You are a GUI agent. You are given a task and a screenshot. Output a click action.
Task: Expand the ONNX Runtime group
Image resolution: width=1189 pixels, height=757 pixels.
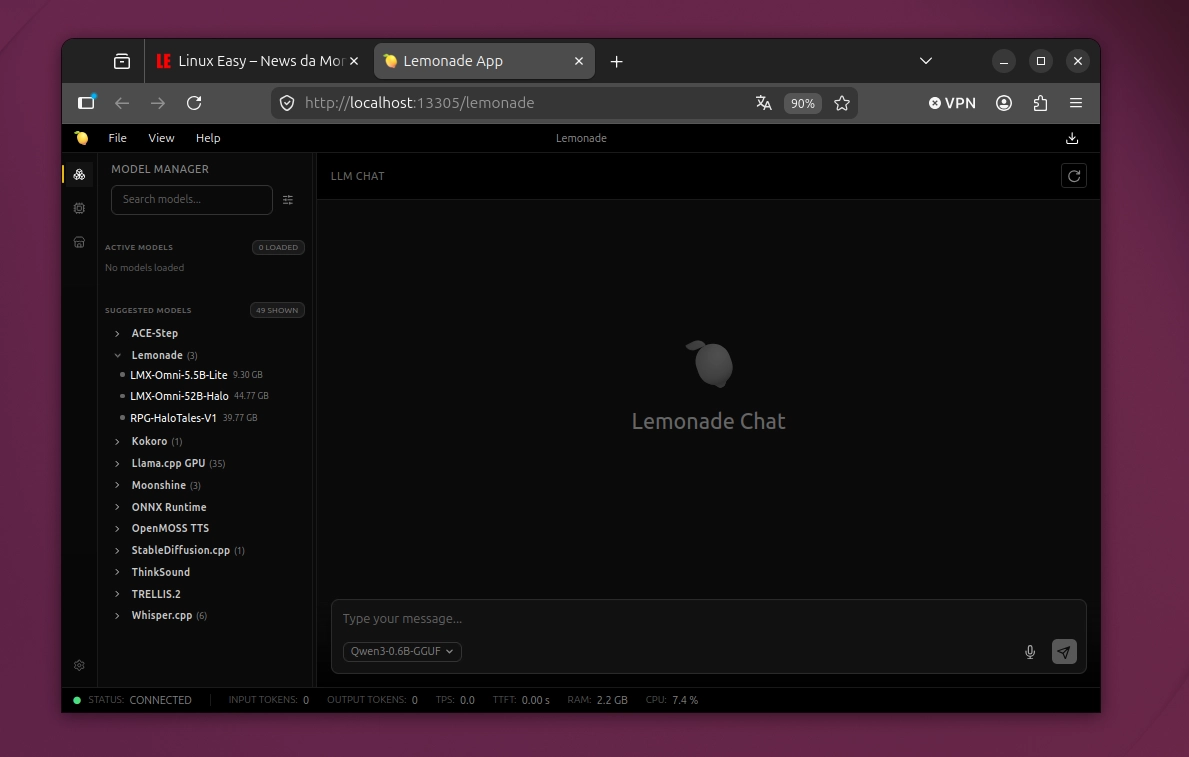[117, 507]
